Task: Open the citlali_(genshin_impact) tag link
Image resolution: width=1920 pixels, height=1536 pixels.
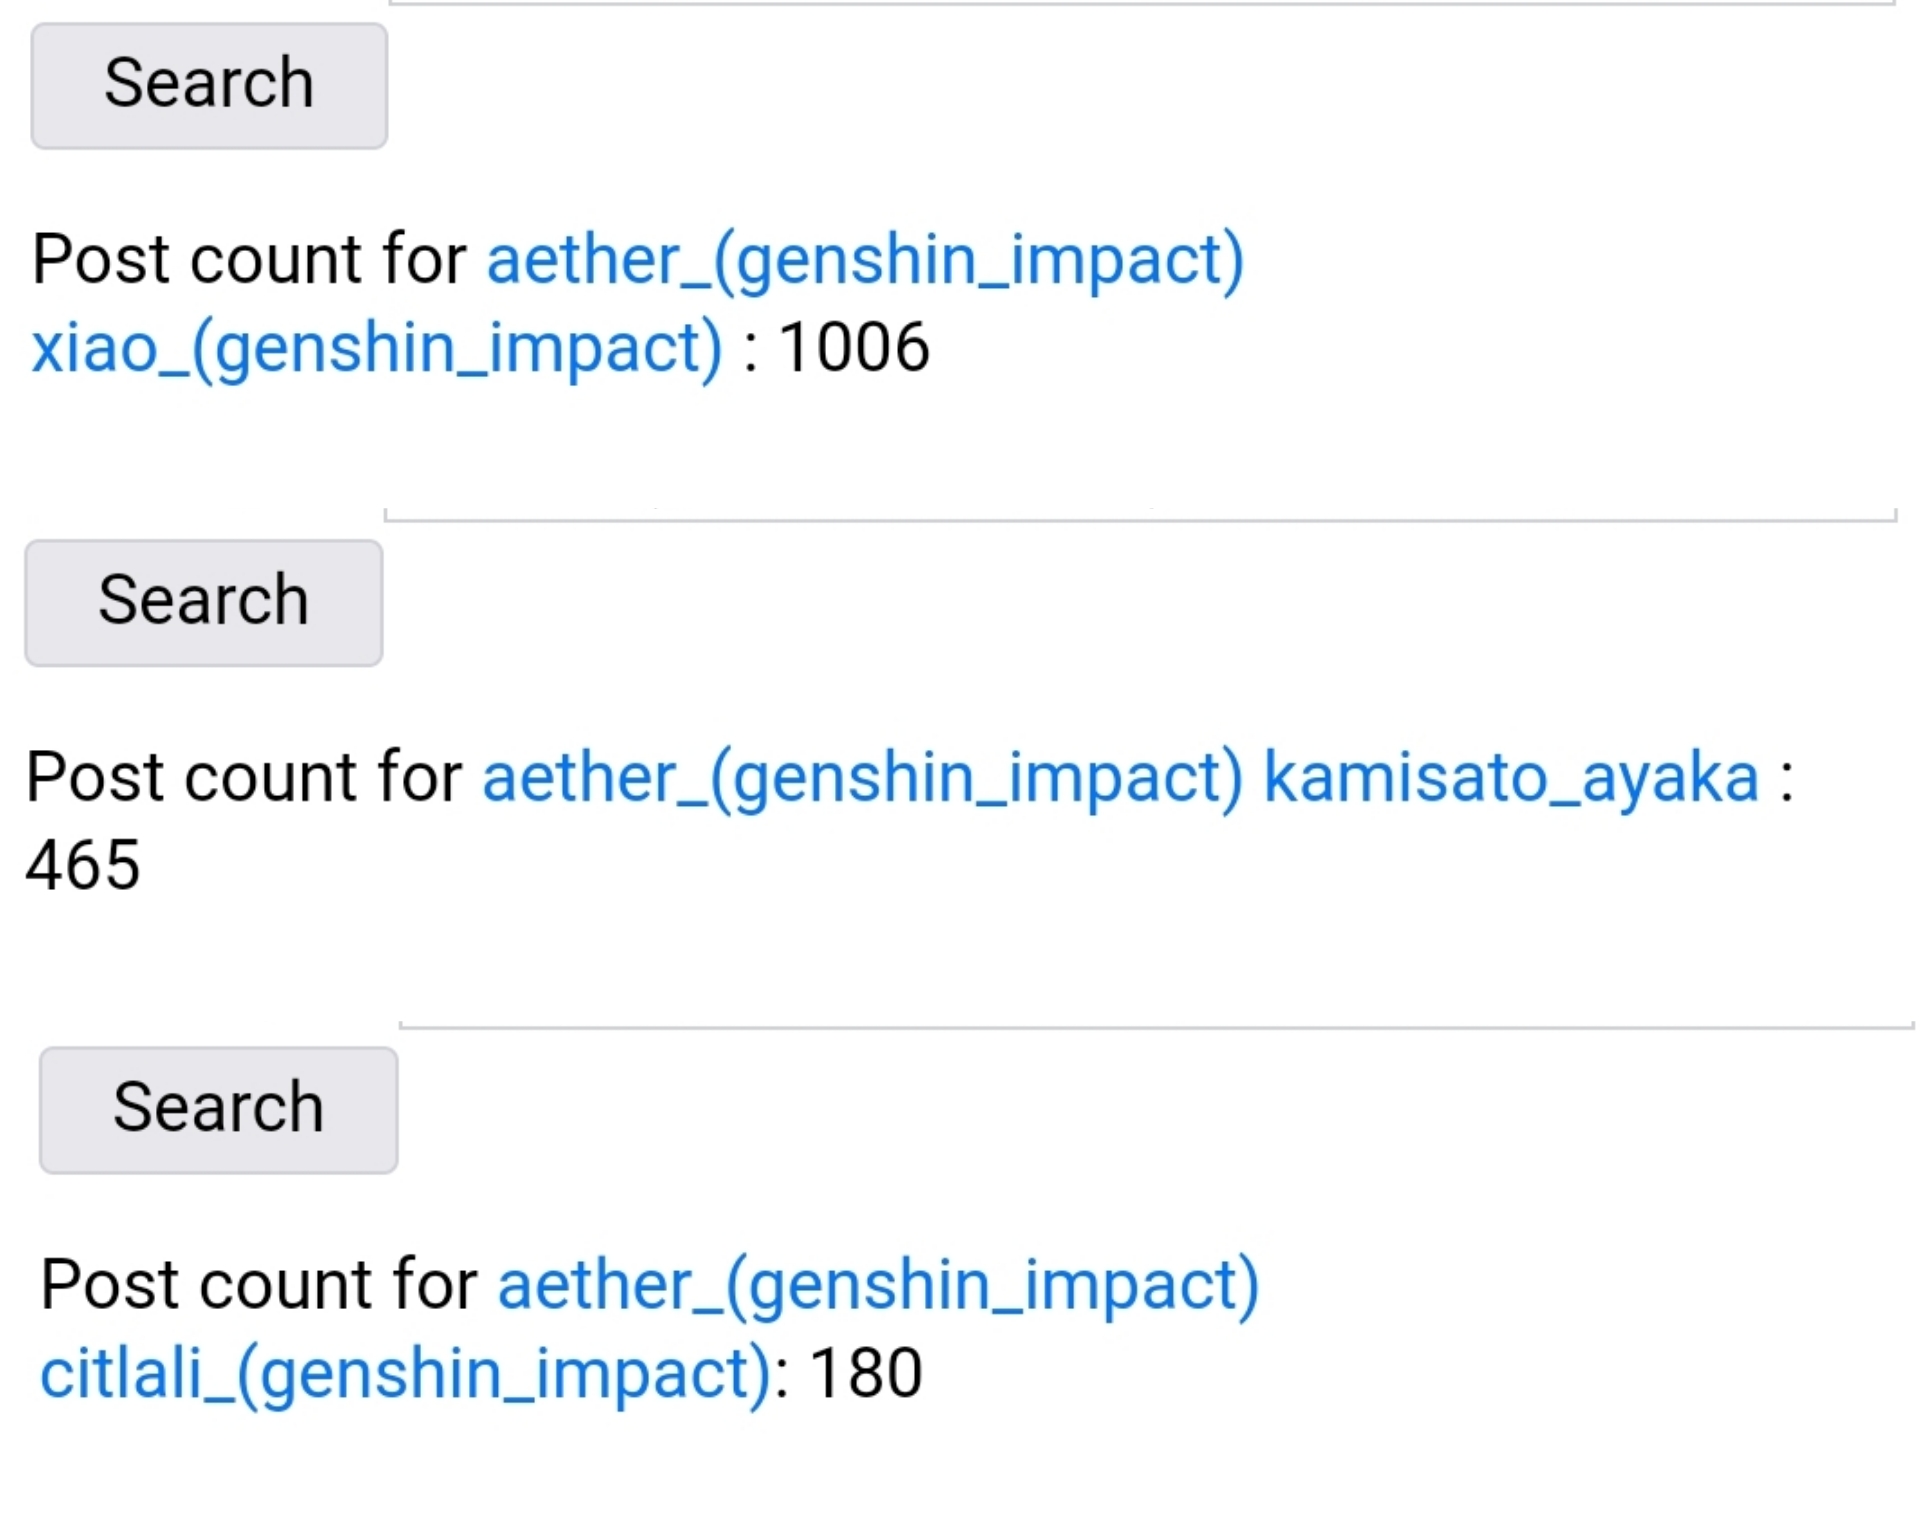Action: point(405,1373)
